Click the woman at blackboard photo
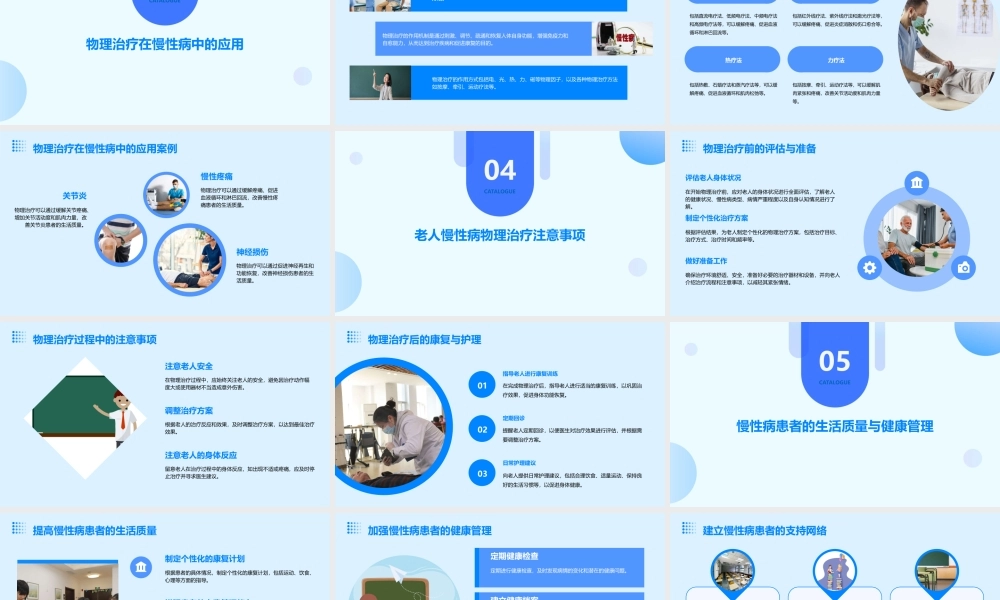Screen dimensions: 1000x600 click(380, 82)
